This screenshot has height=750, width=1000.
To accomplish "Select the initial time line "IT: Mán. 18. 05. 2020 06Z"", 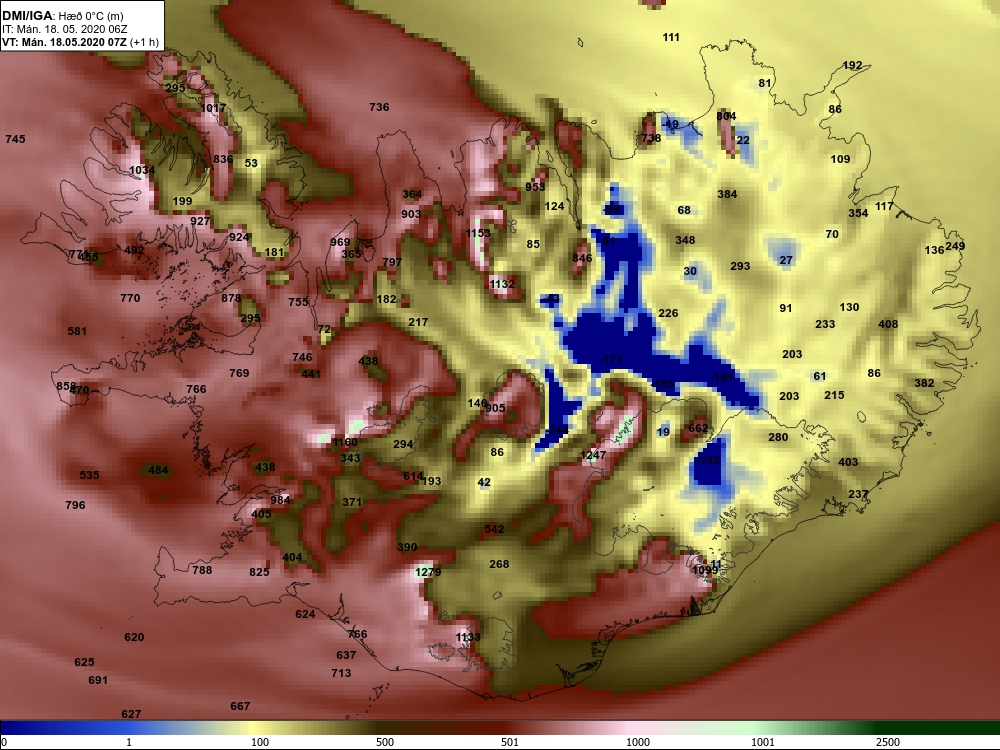I will pos(64,29).
